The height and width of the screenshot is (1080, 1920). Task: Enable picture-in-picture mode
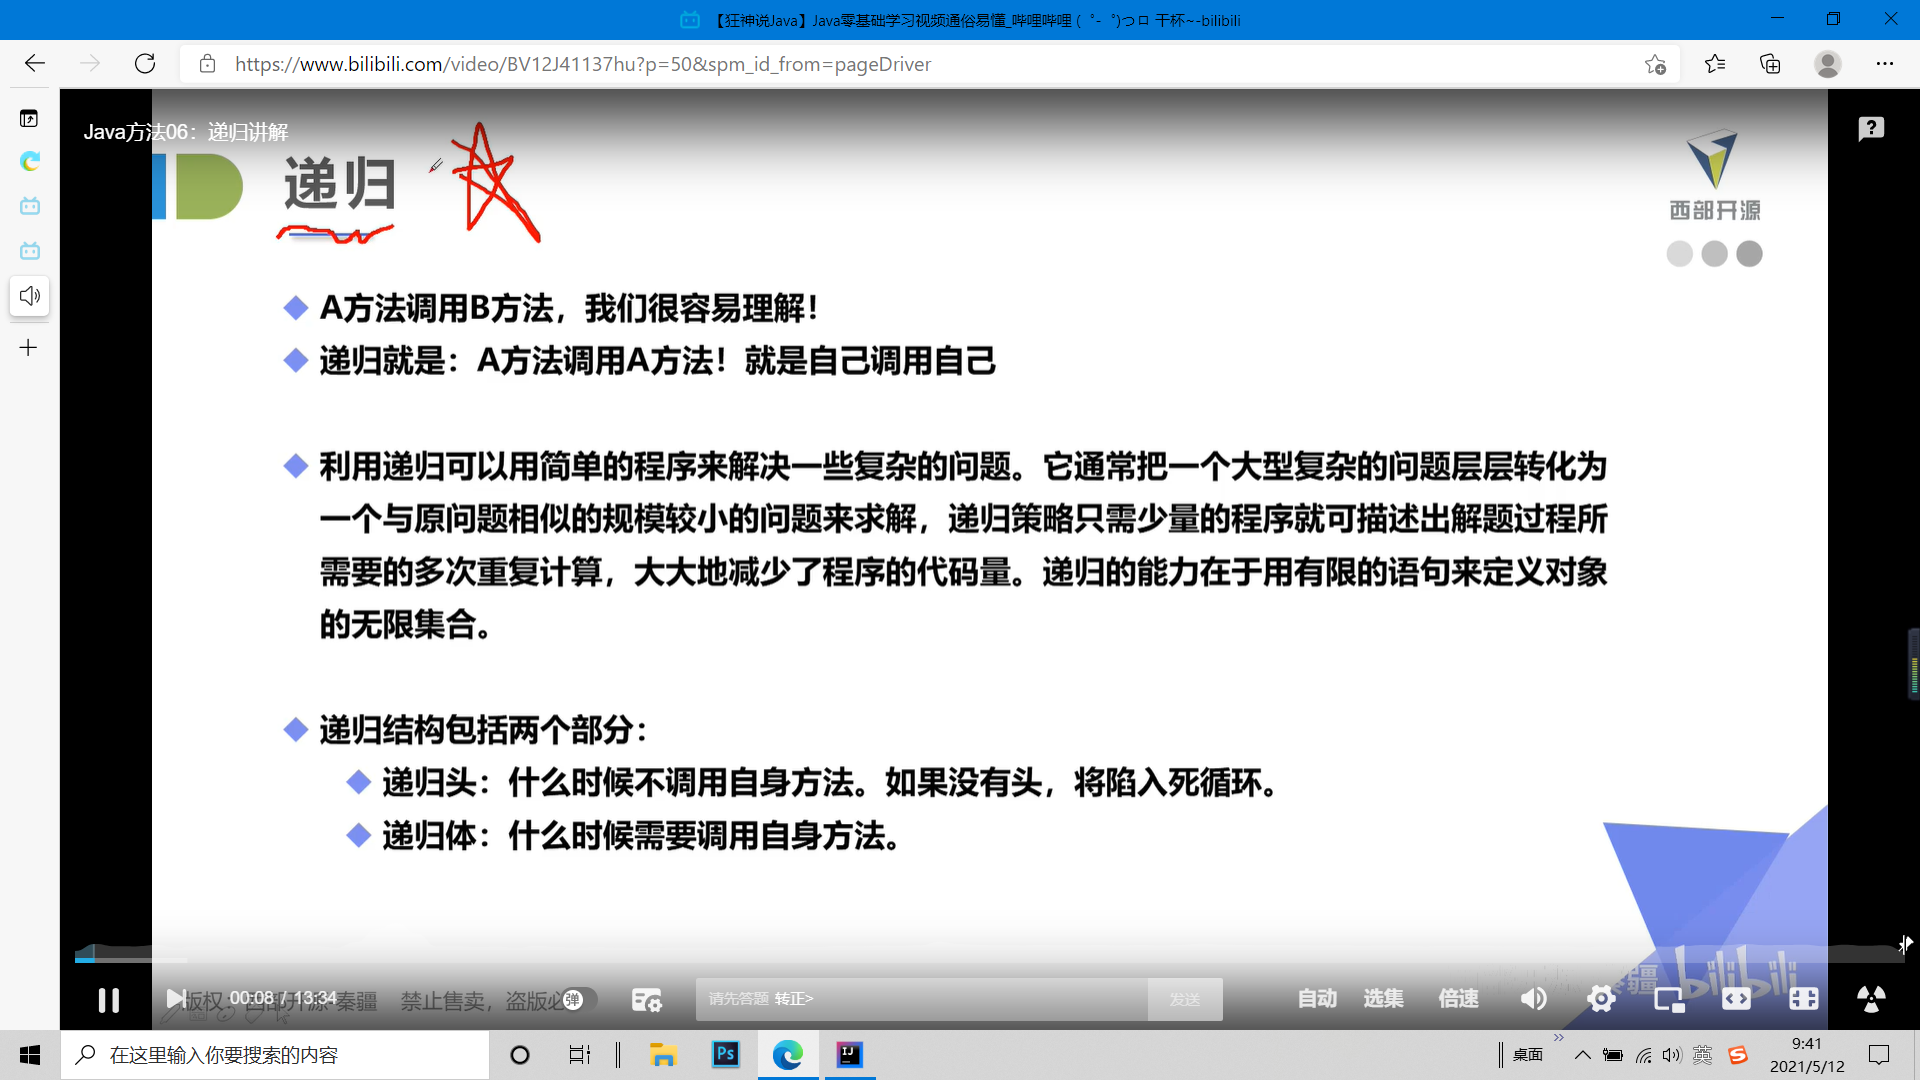point(1669,999)
